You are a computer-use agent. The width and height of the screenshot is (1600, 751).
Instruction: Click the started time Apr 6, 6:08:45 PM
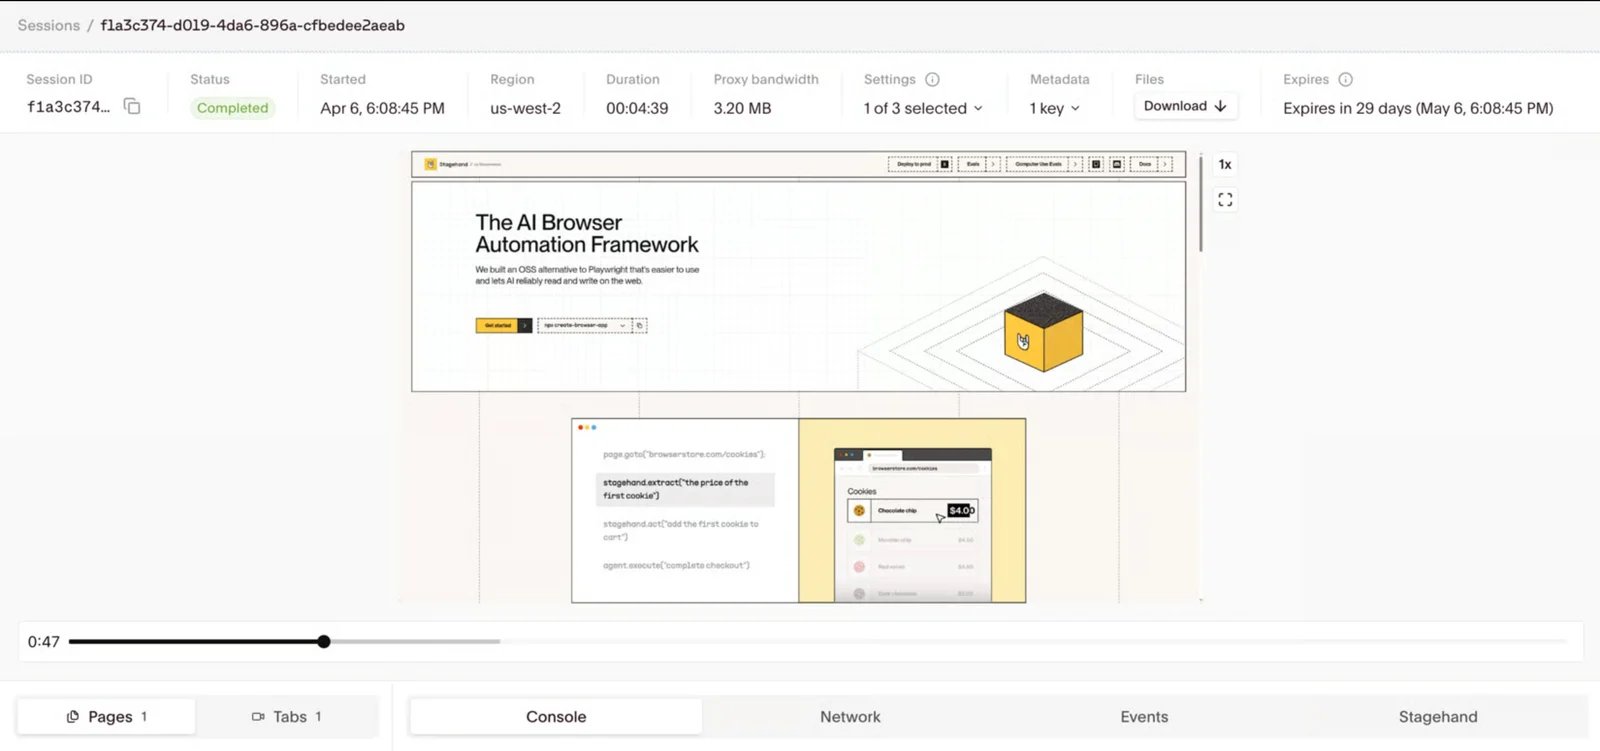click(382, 108)
